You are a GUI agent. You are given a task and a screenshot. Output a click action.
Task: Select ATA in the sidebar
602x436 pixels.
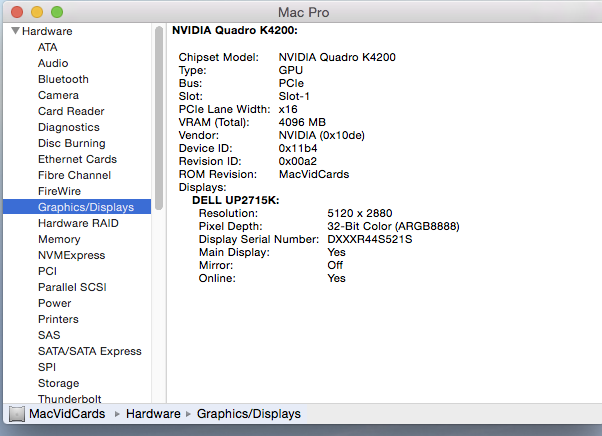pos(48,47)
